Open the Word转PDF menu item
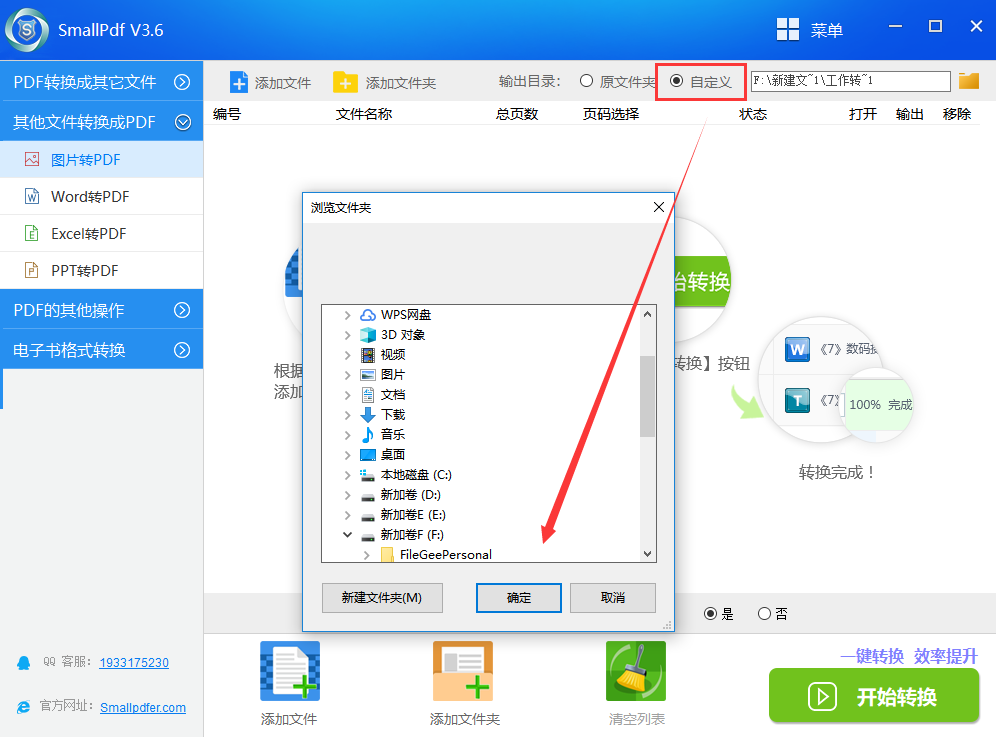Viewport: 996px width, 737px height. click(x=102, y=196)
